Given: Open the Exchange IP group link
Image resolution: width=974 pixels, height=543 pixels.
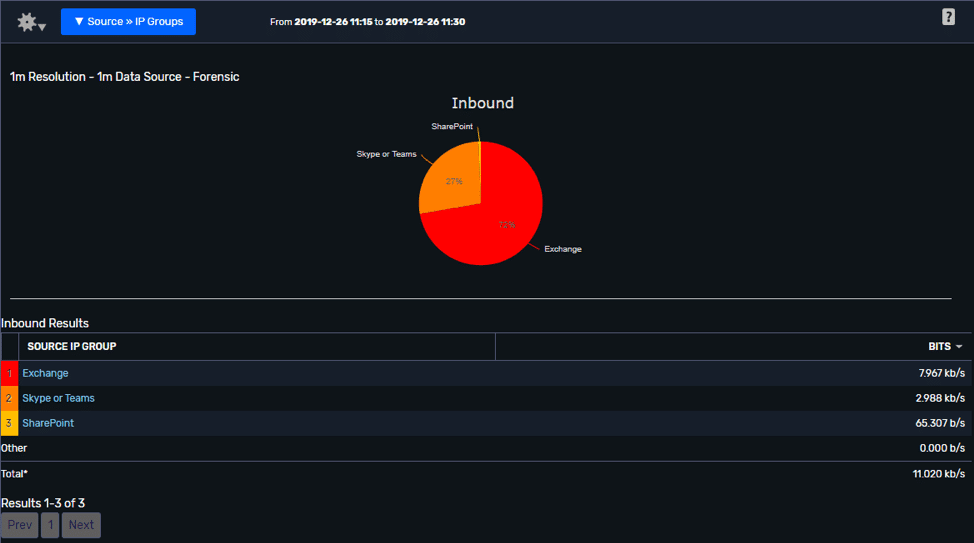Looking at the screenshot, I should coord(45,373).
